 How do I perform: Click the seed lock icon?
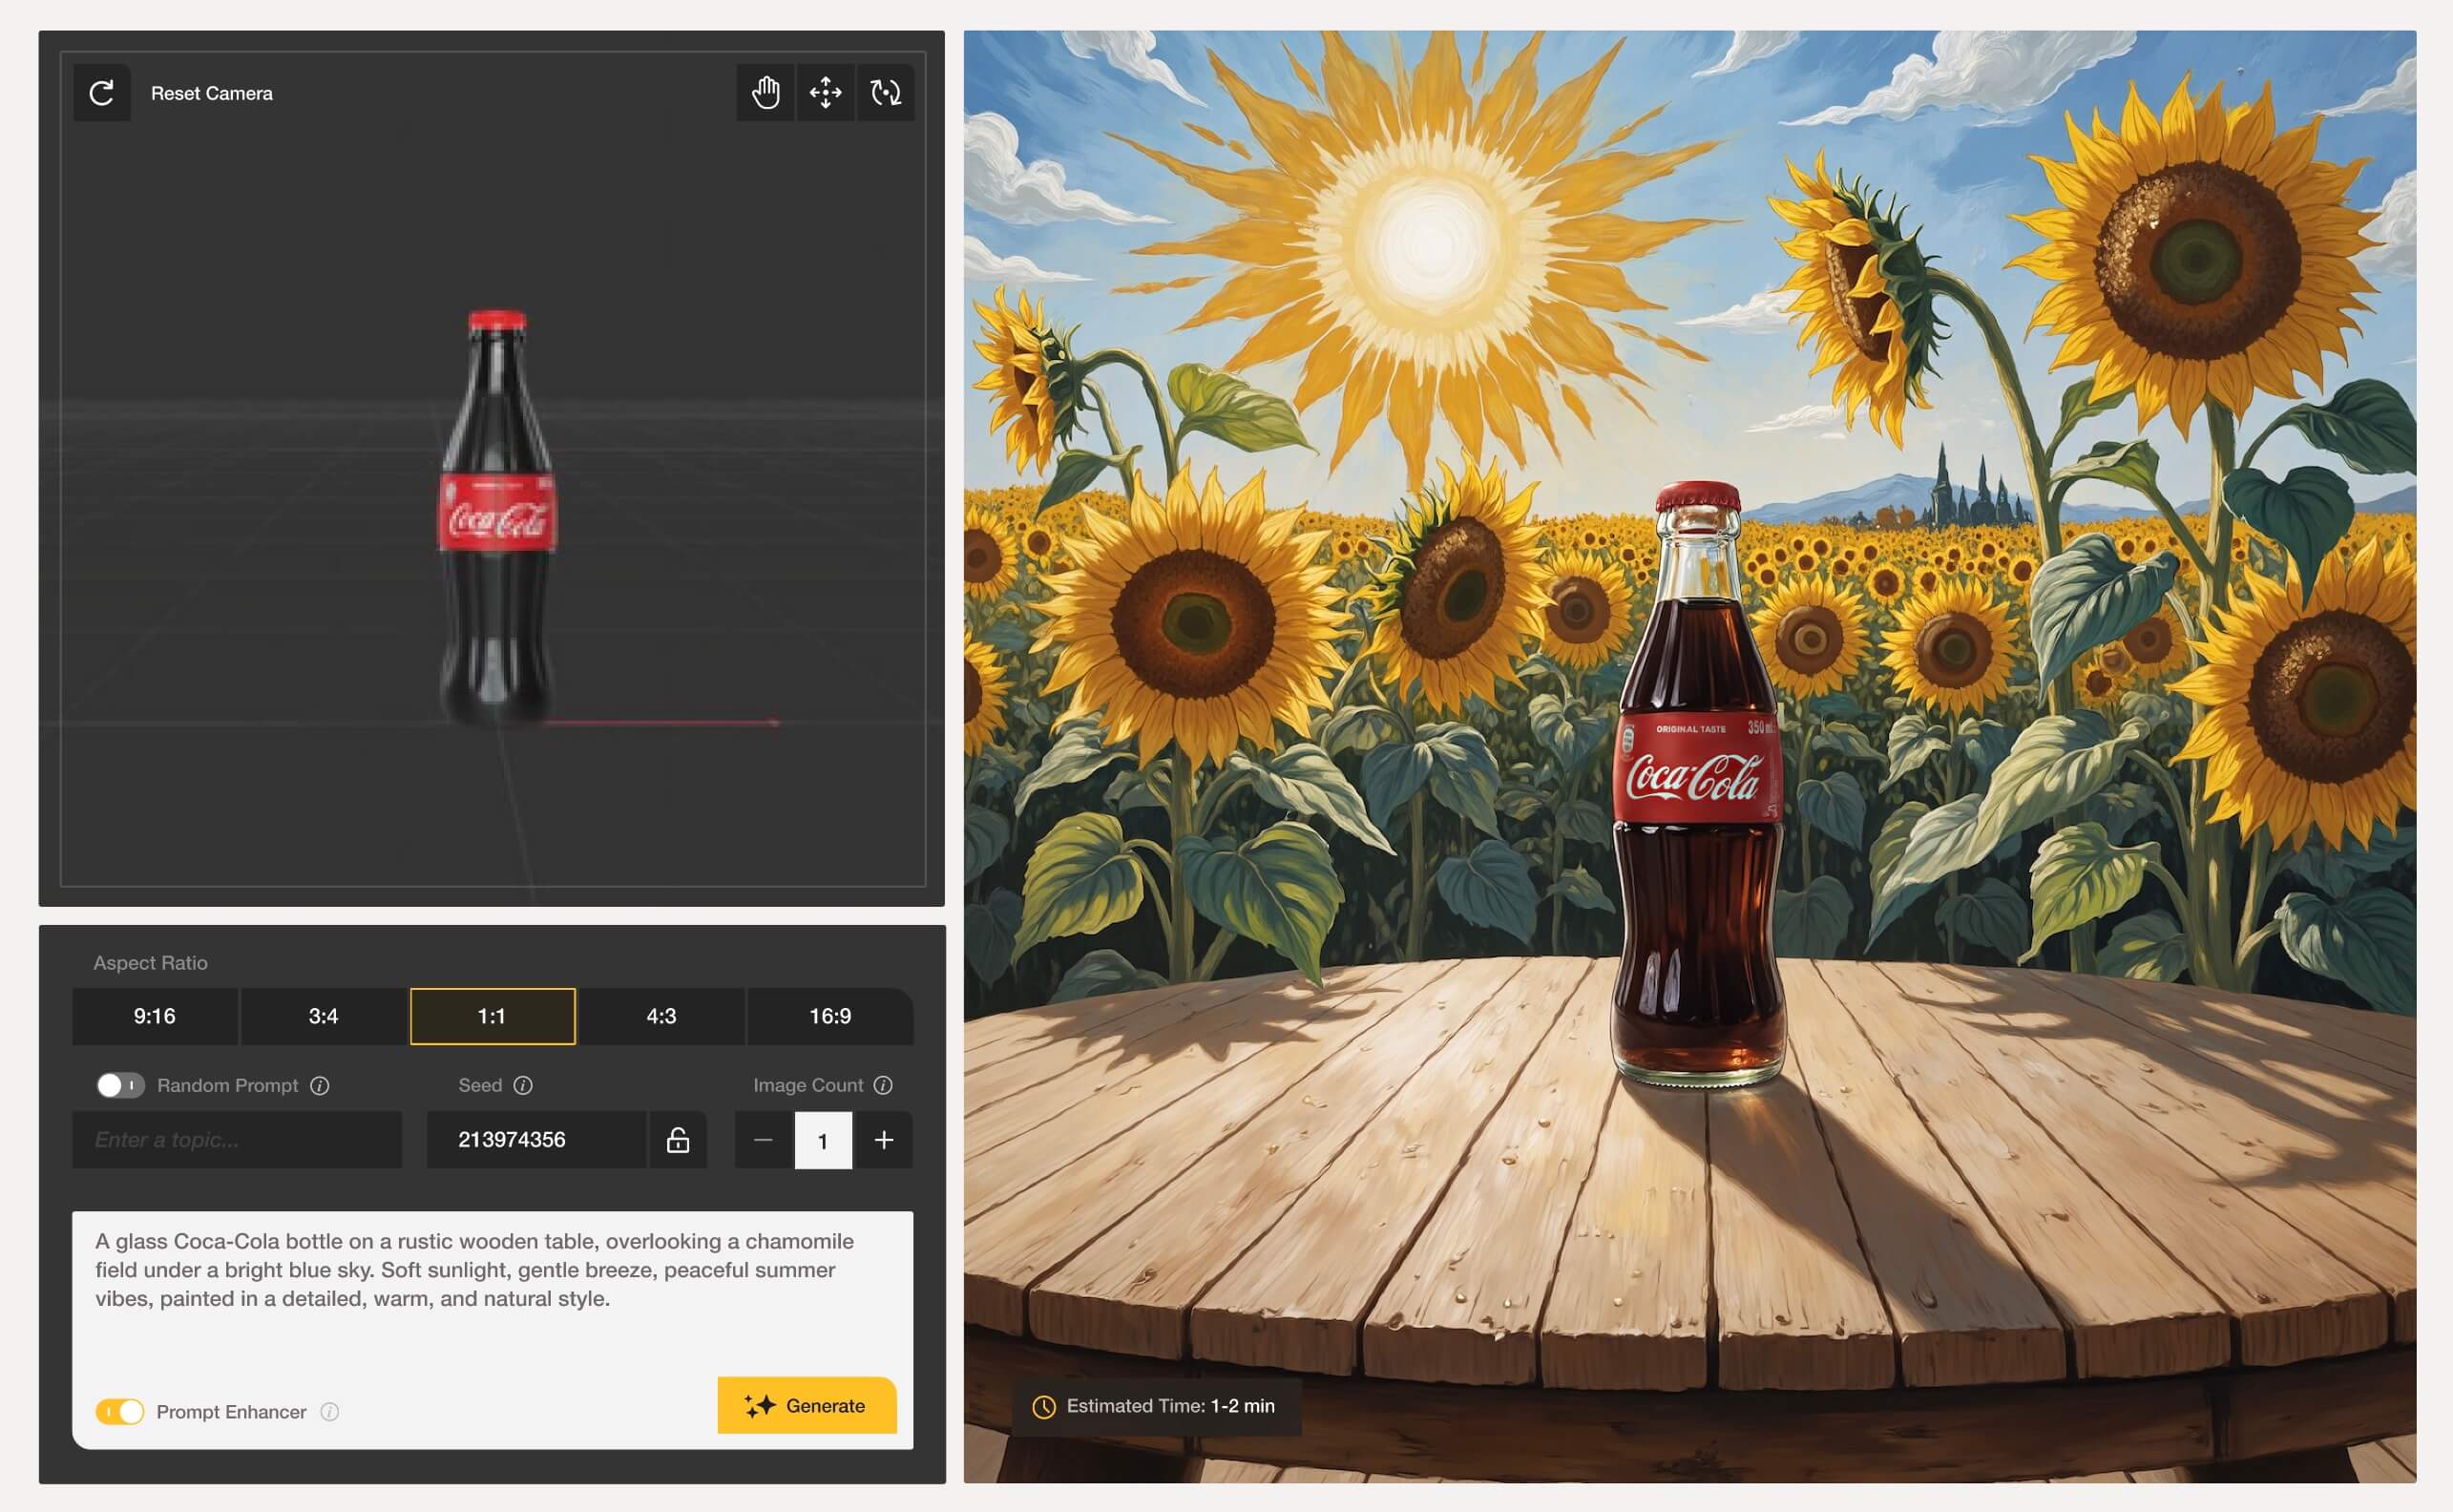(x=678, y=1140)
